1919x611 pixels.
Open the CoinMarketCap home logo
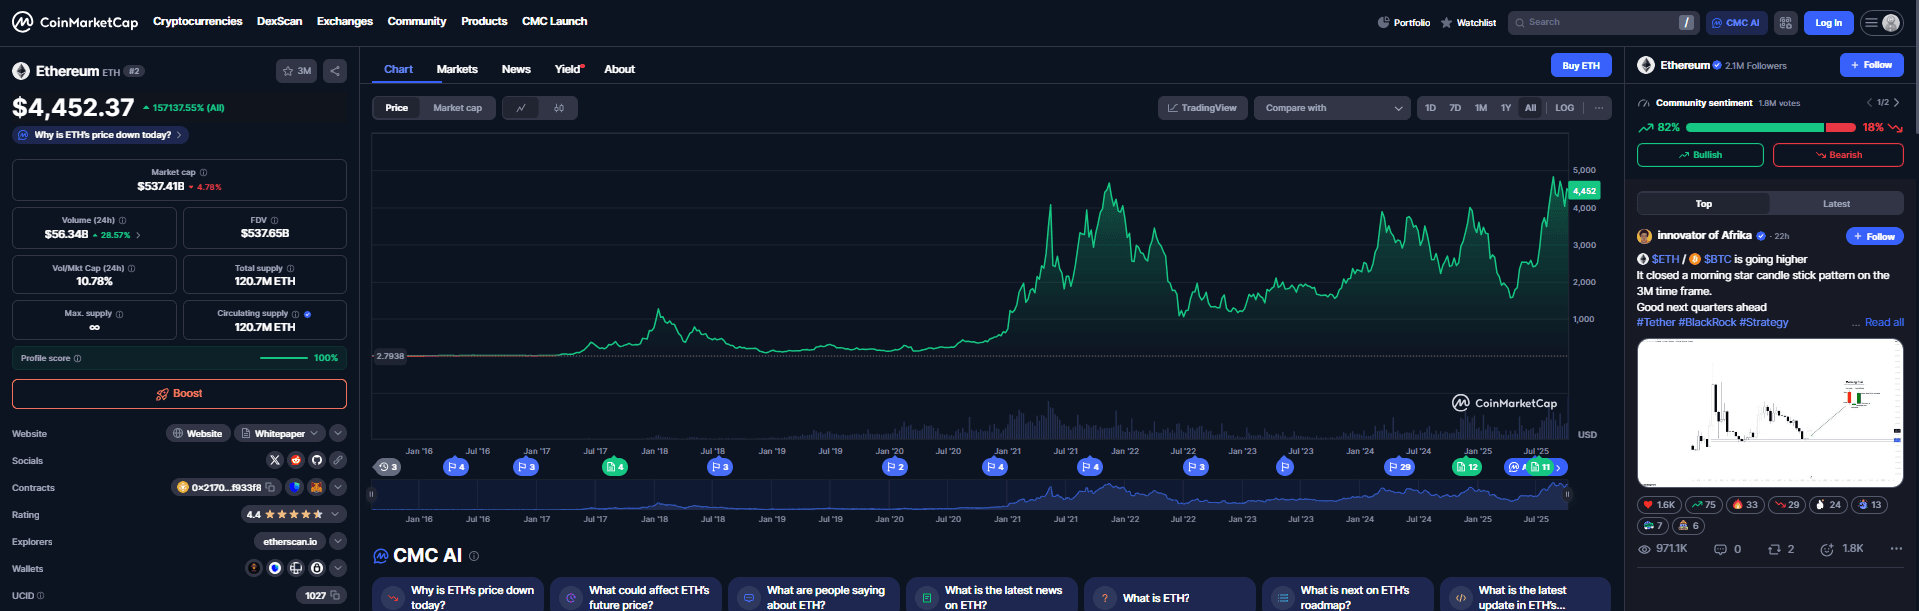coord(75,21)
